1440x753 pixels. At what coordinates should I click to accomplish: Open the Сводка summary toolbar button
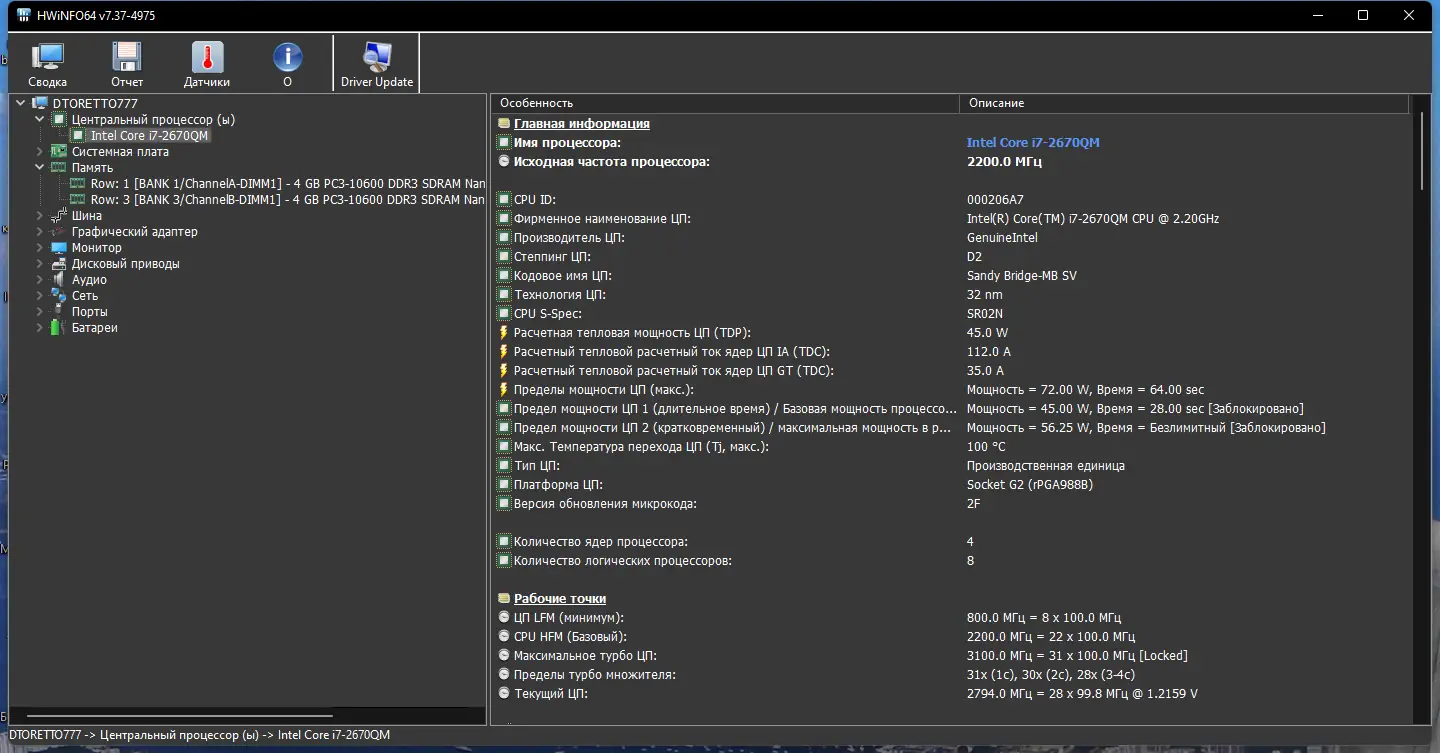pos(47,65)
